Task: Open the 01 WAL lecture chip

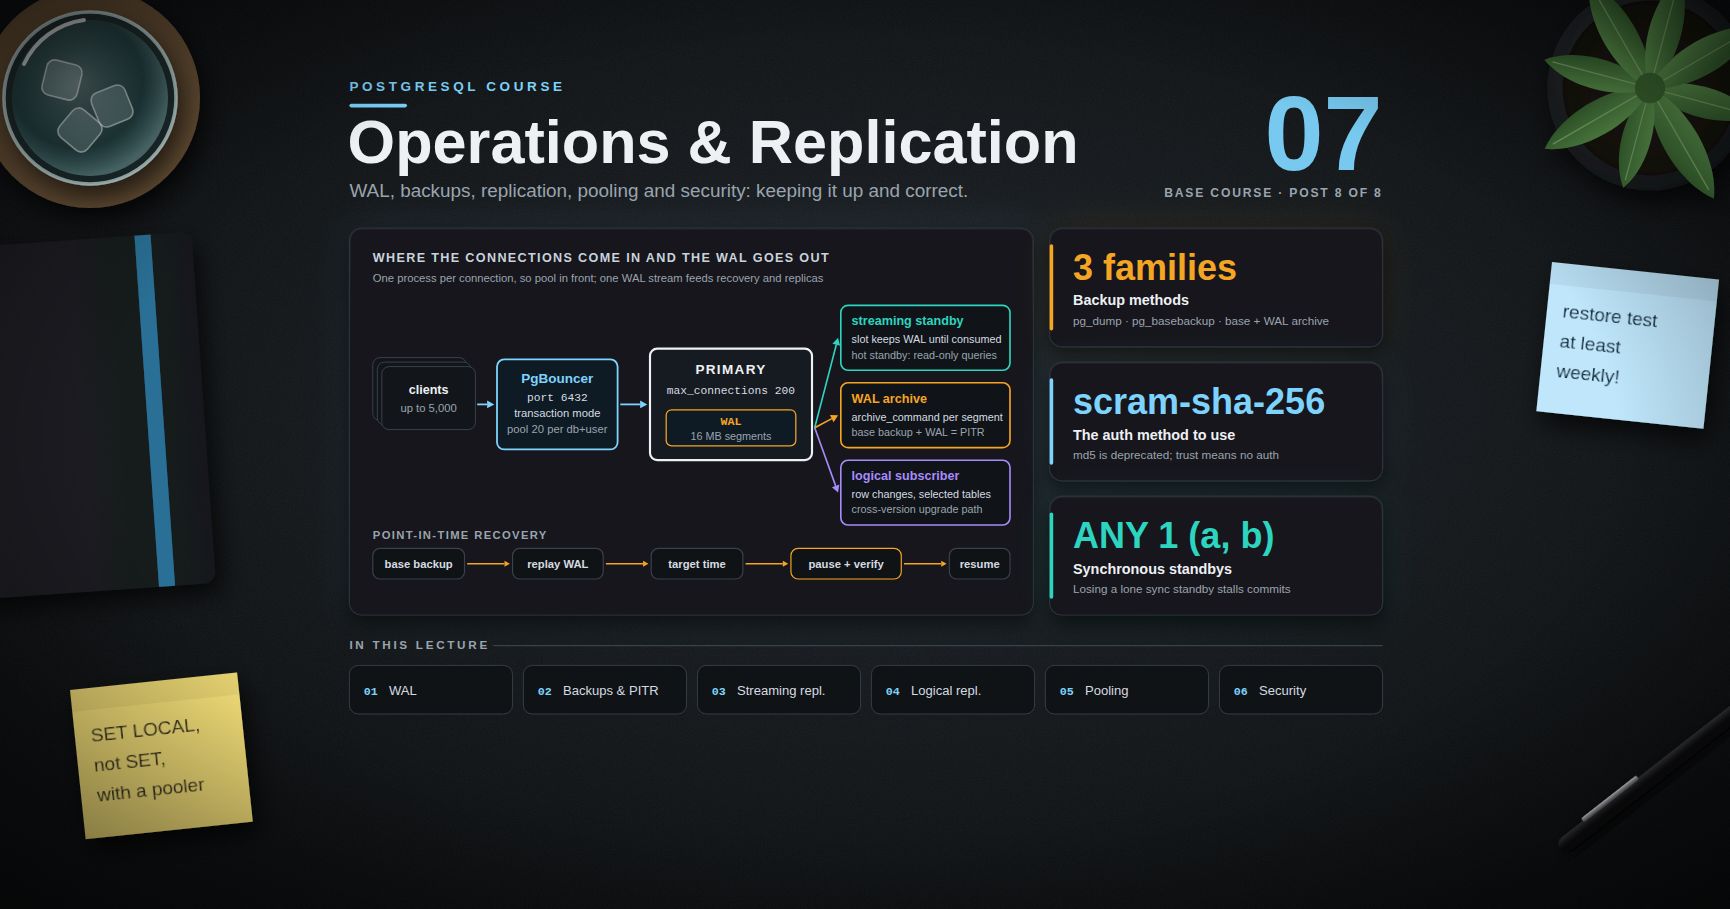Action: 430,690
